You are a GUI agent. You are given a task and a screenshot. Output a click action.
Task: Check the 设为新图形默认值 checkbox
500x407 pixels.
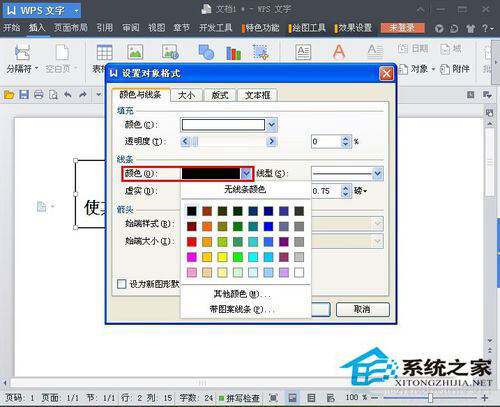click(x=122, y=284)
